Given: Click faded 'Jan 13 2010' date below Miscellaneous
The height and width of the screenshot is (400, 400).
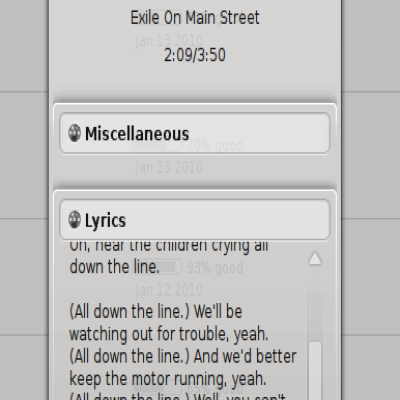Looking at the screenshot, I should coord(169,168).
